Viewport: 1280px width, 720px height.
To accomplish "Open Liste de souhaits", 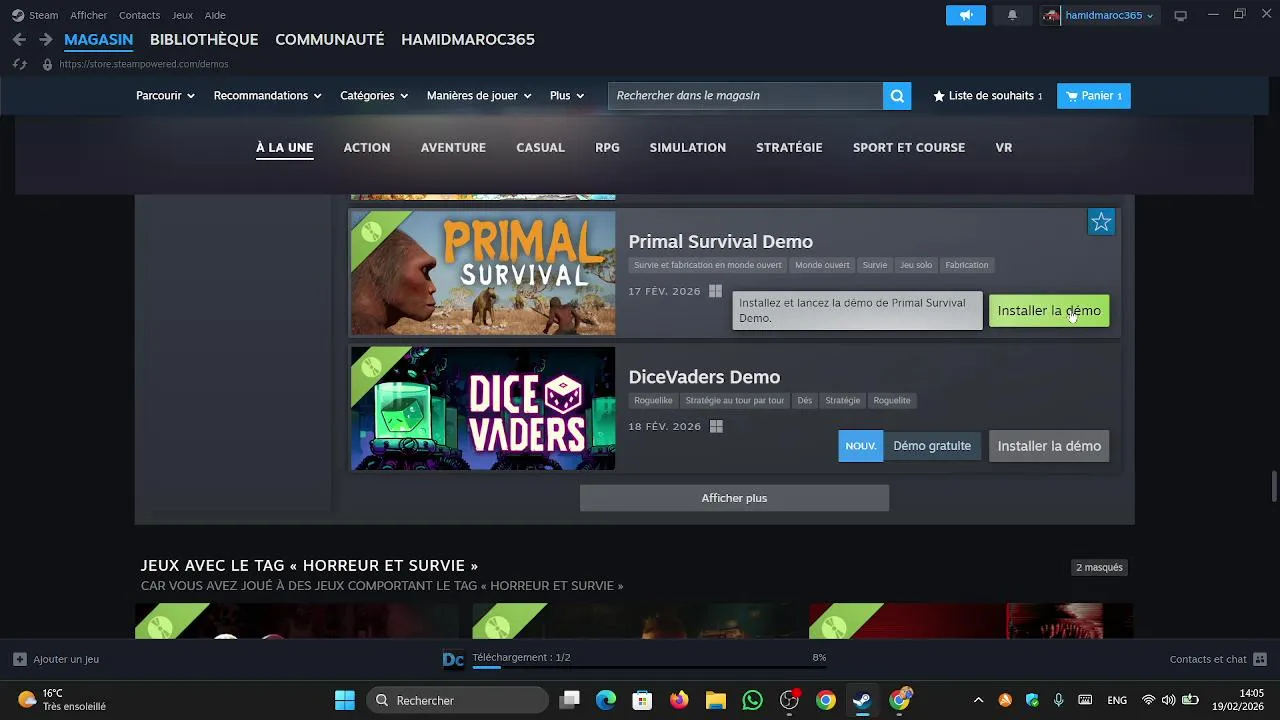I will point(988,96).
